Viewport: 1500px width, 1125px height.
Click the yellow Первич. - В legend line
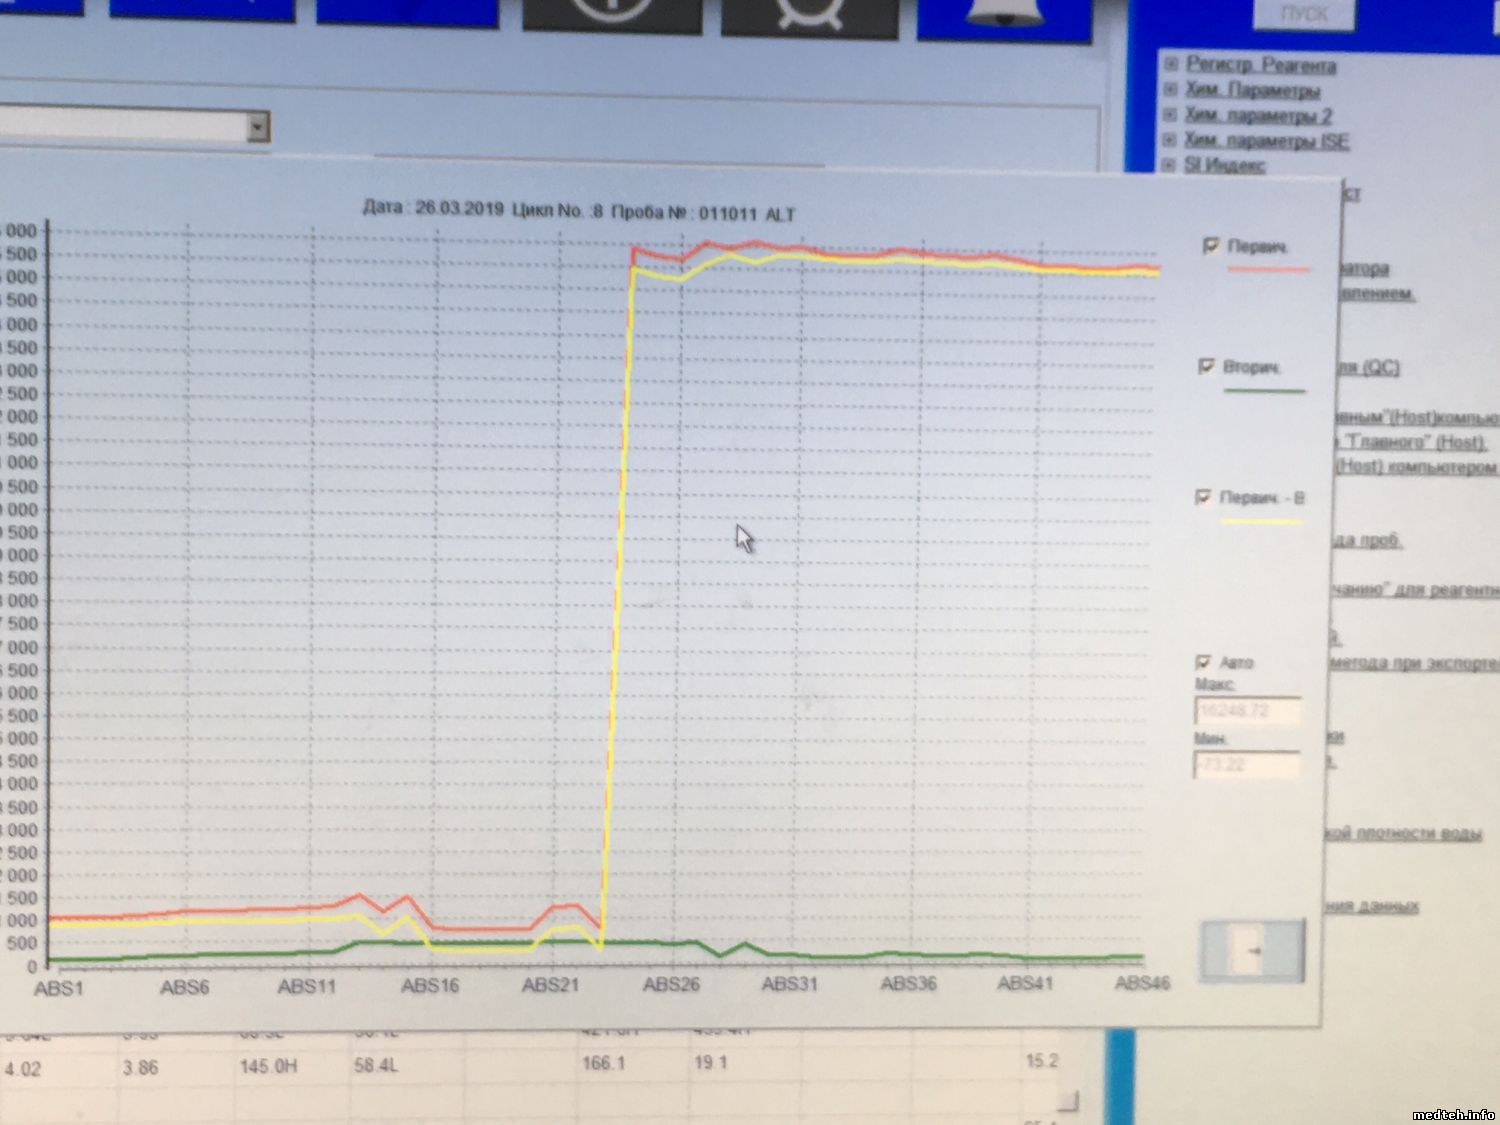[1260, 521]
